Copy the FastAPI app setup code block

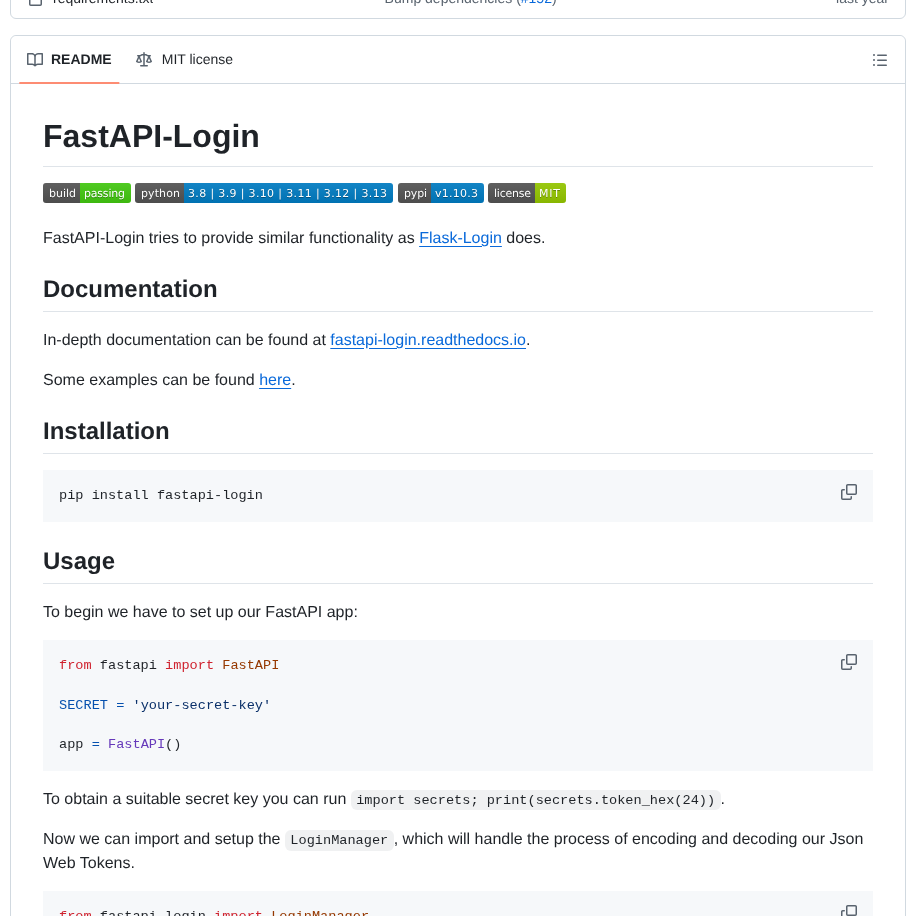click(x=848, y=662)
